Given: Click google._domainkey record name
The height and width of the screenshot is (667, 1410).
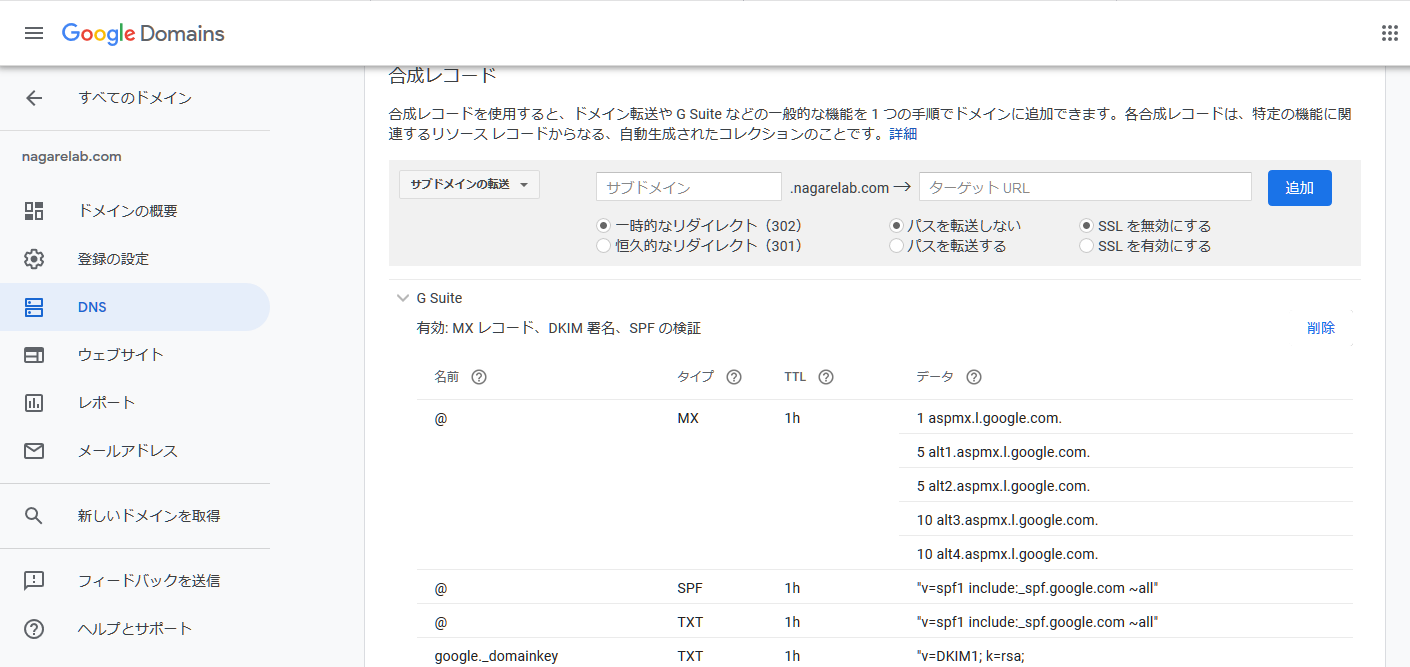Looking at the screenshot, I should point(496,656).
